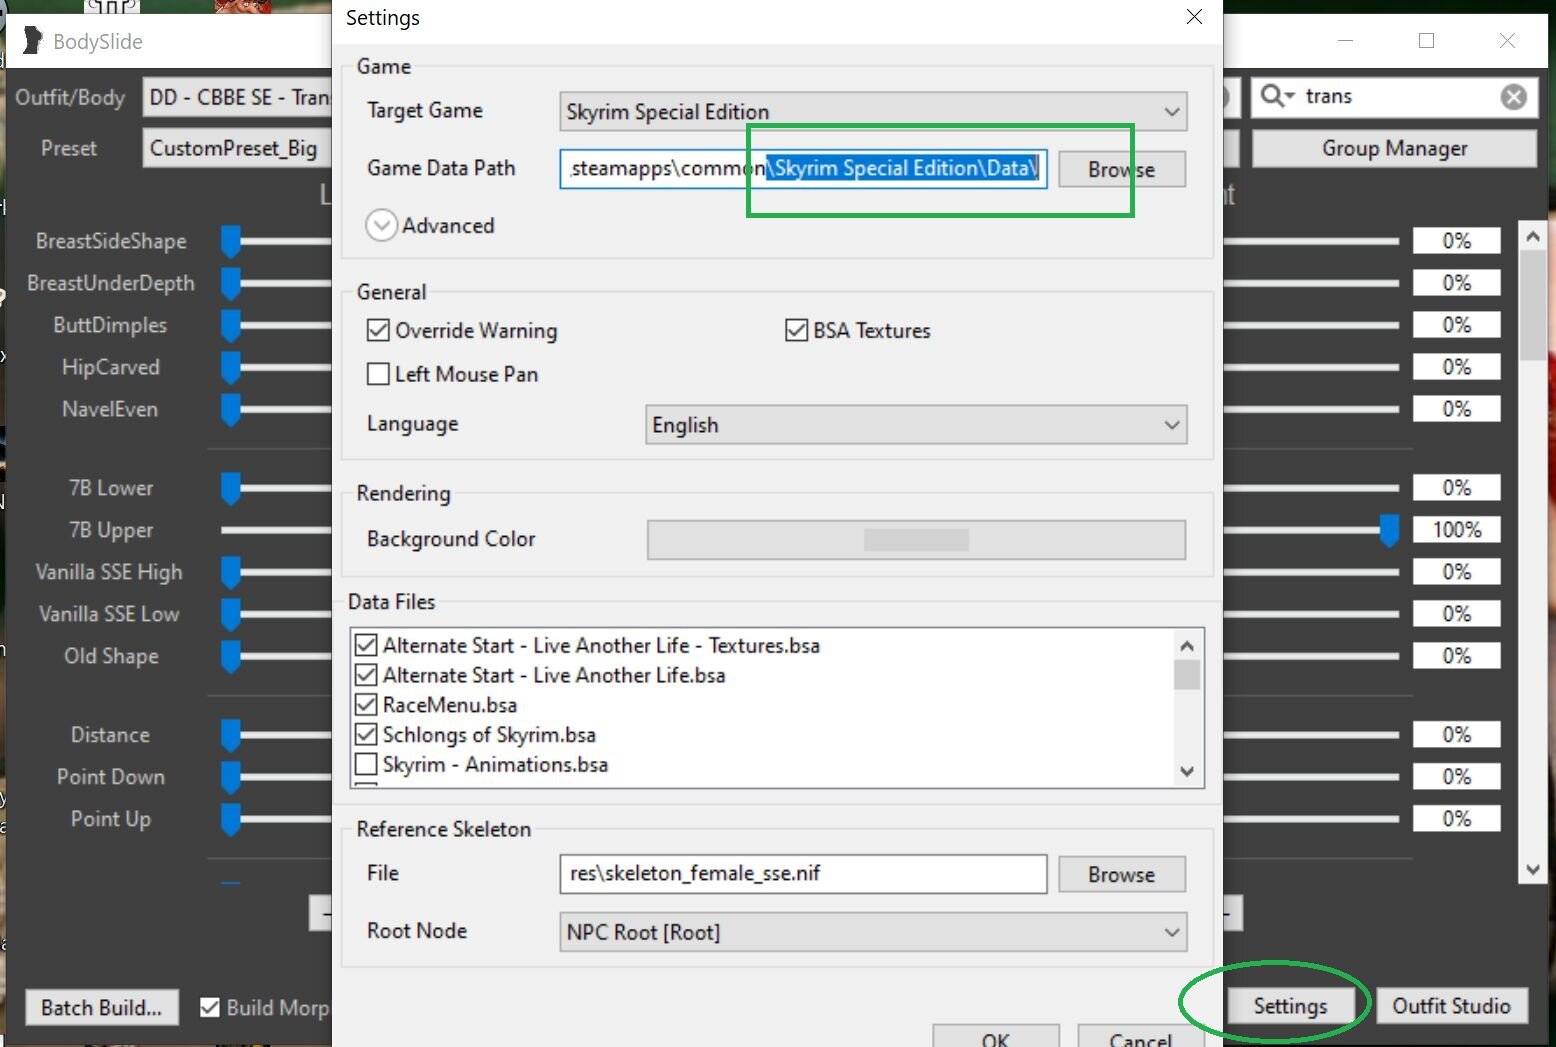Browse for the Game Data Path

coord(1122,169)
